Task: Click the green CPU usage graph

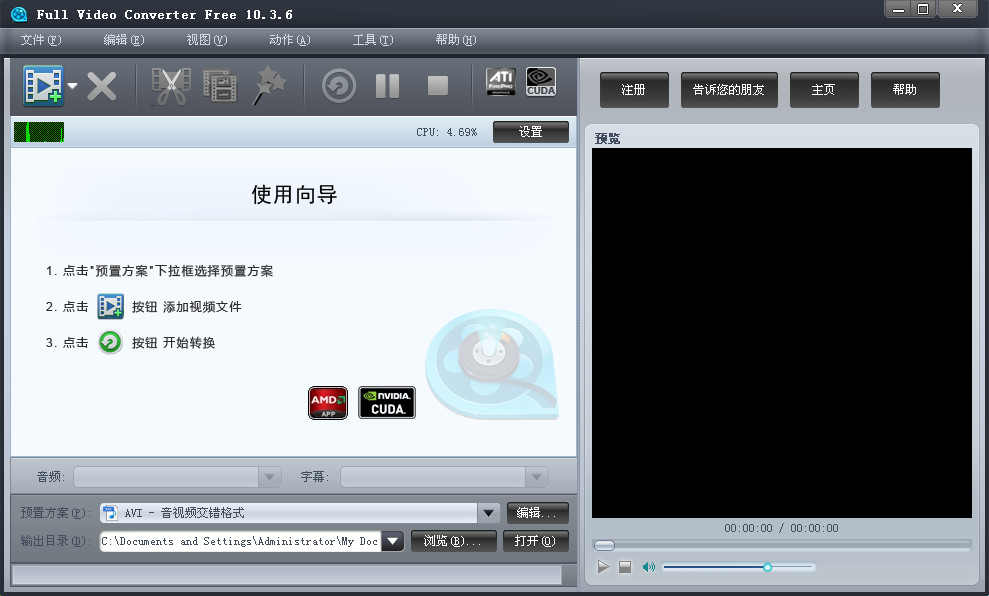Action: tap(39, 132)
